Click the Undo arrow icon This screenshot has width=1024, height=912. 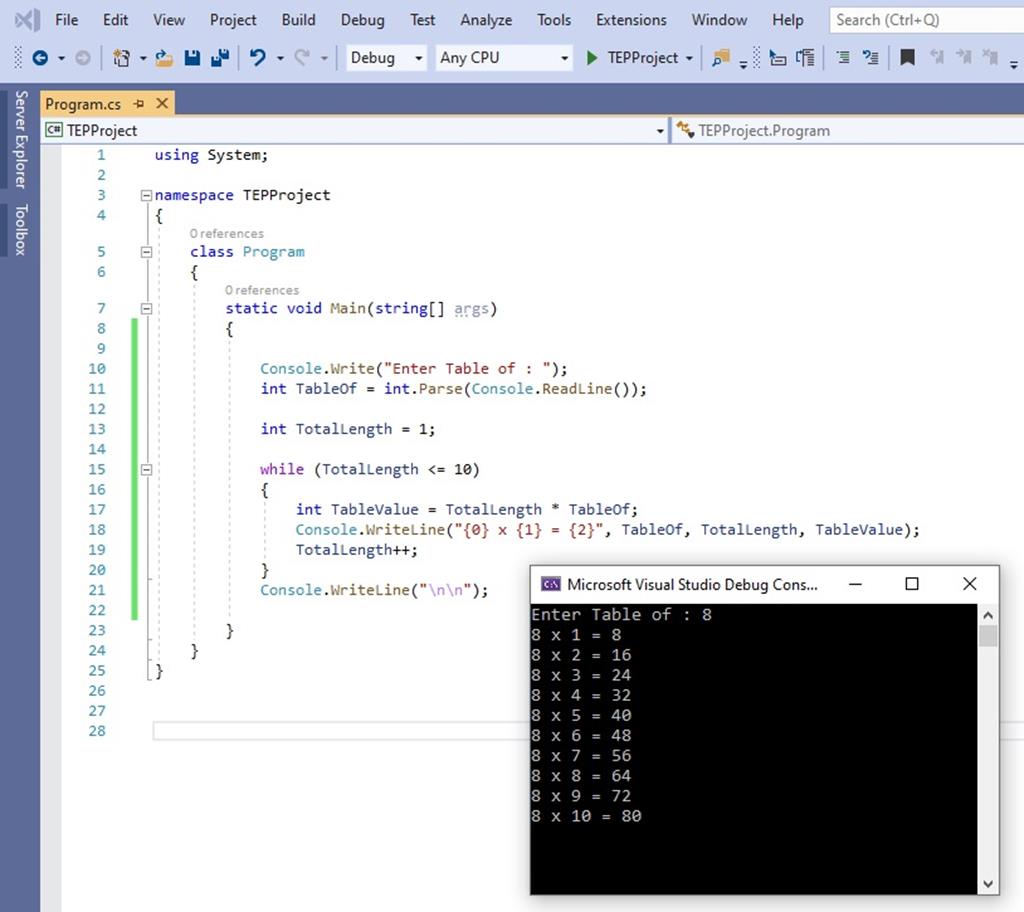pyautogui.click(x=258, y=58)
